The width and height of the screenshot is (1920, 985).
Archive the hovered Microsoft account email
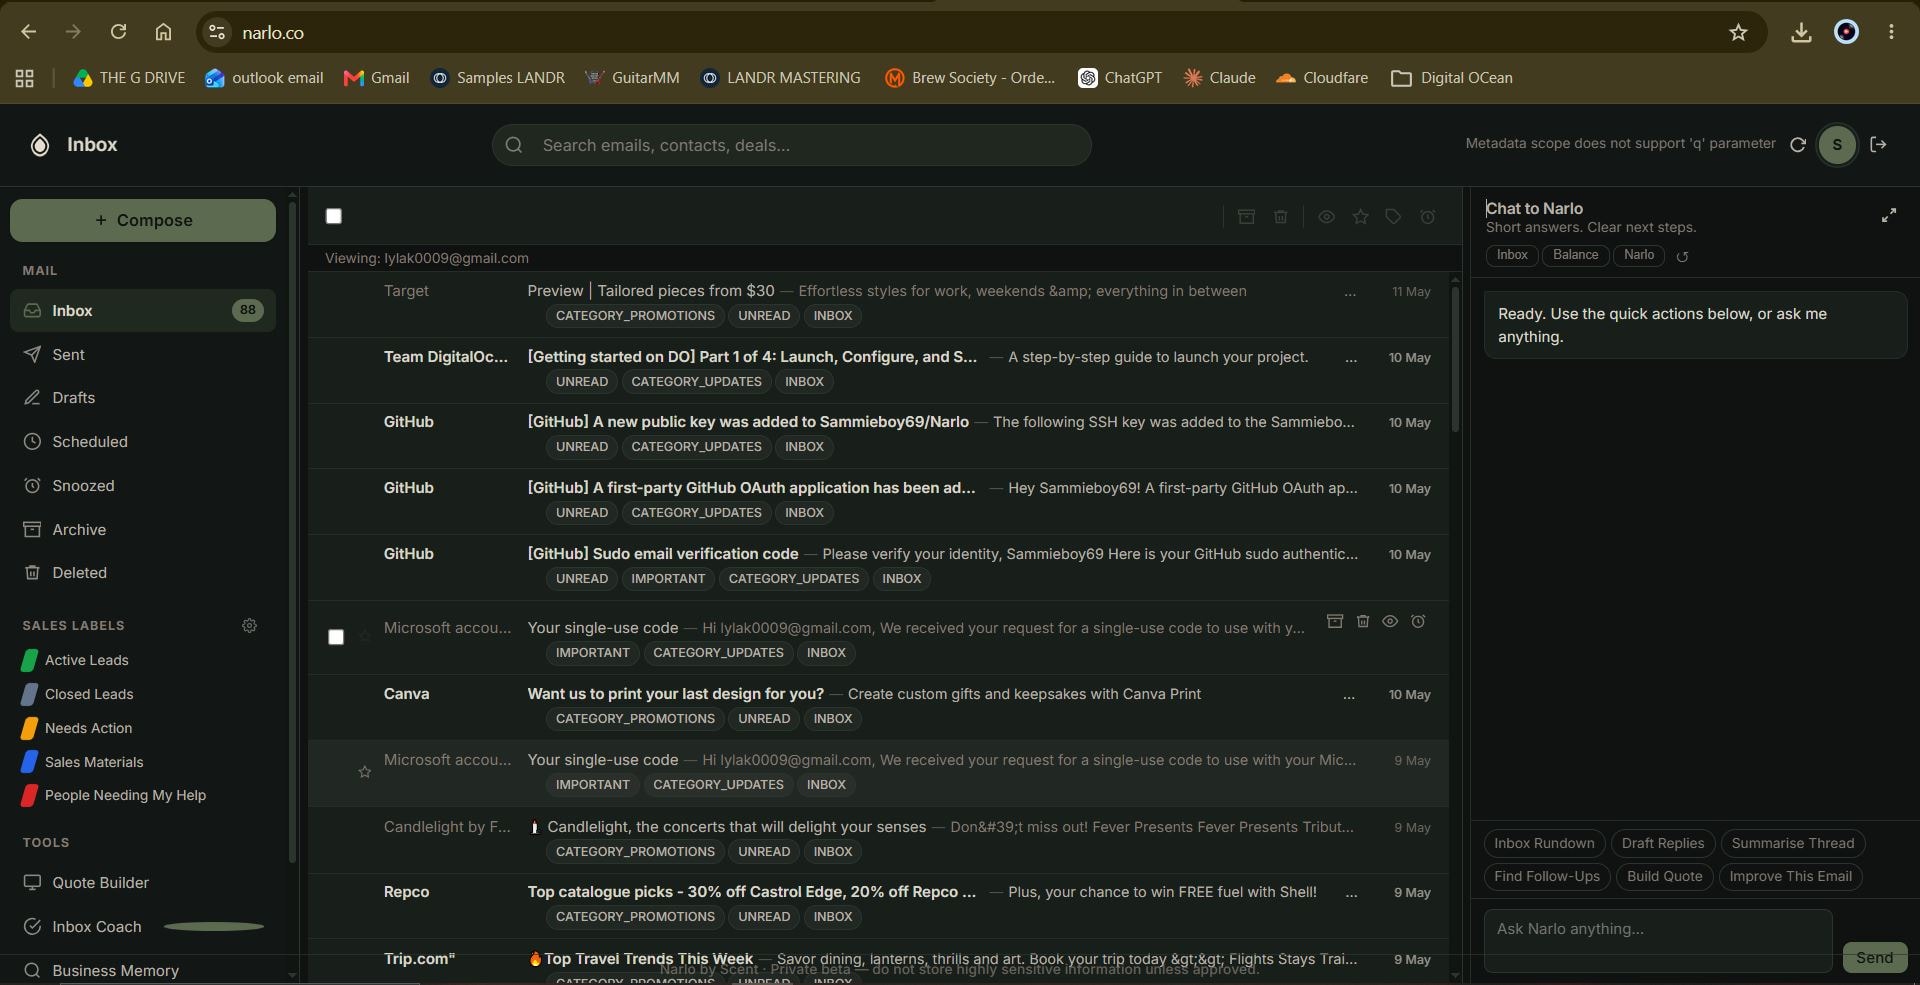coord(1334,621)
